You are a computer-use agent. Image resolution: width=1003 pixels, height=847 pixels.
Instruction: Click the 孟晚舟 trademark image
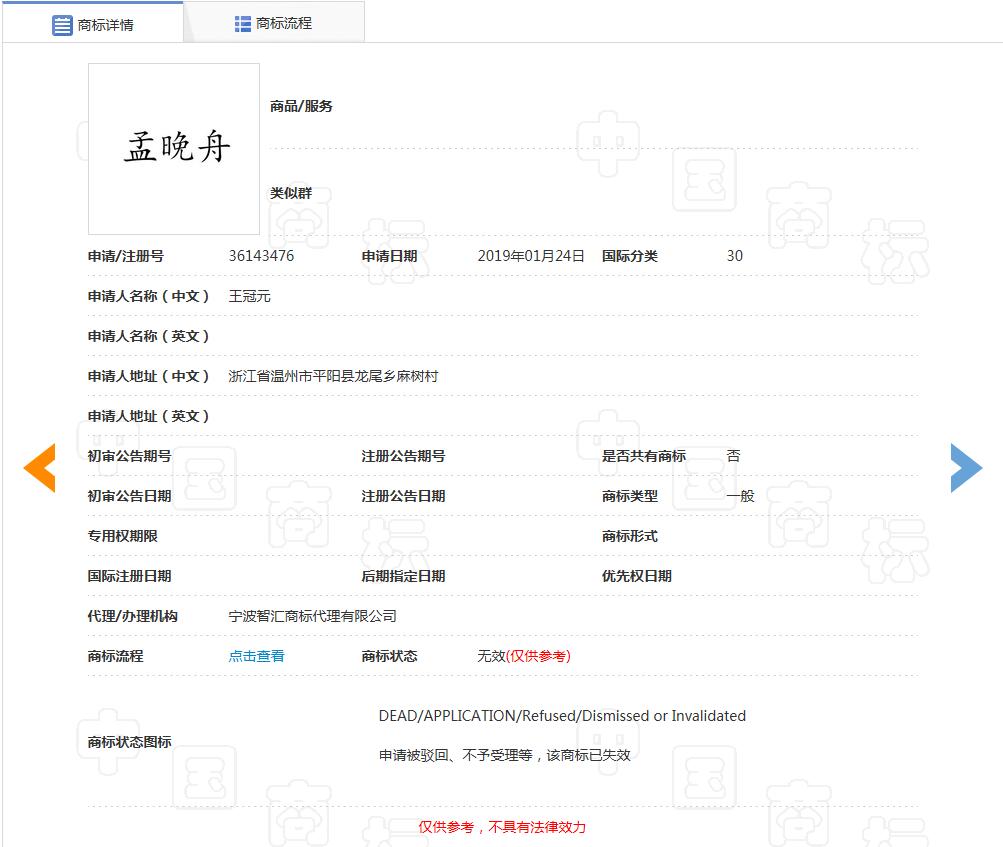coord(174,149)
